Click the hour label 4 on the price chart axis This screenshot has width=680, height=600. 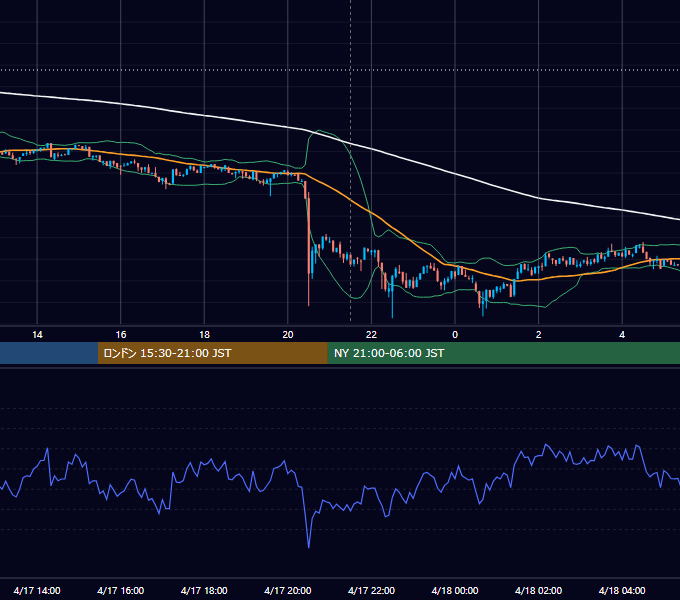coord(622,335)
